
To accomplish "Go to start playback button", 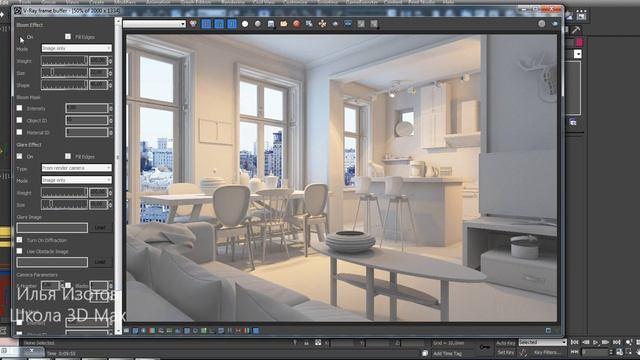I will point(574,342).
